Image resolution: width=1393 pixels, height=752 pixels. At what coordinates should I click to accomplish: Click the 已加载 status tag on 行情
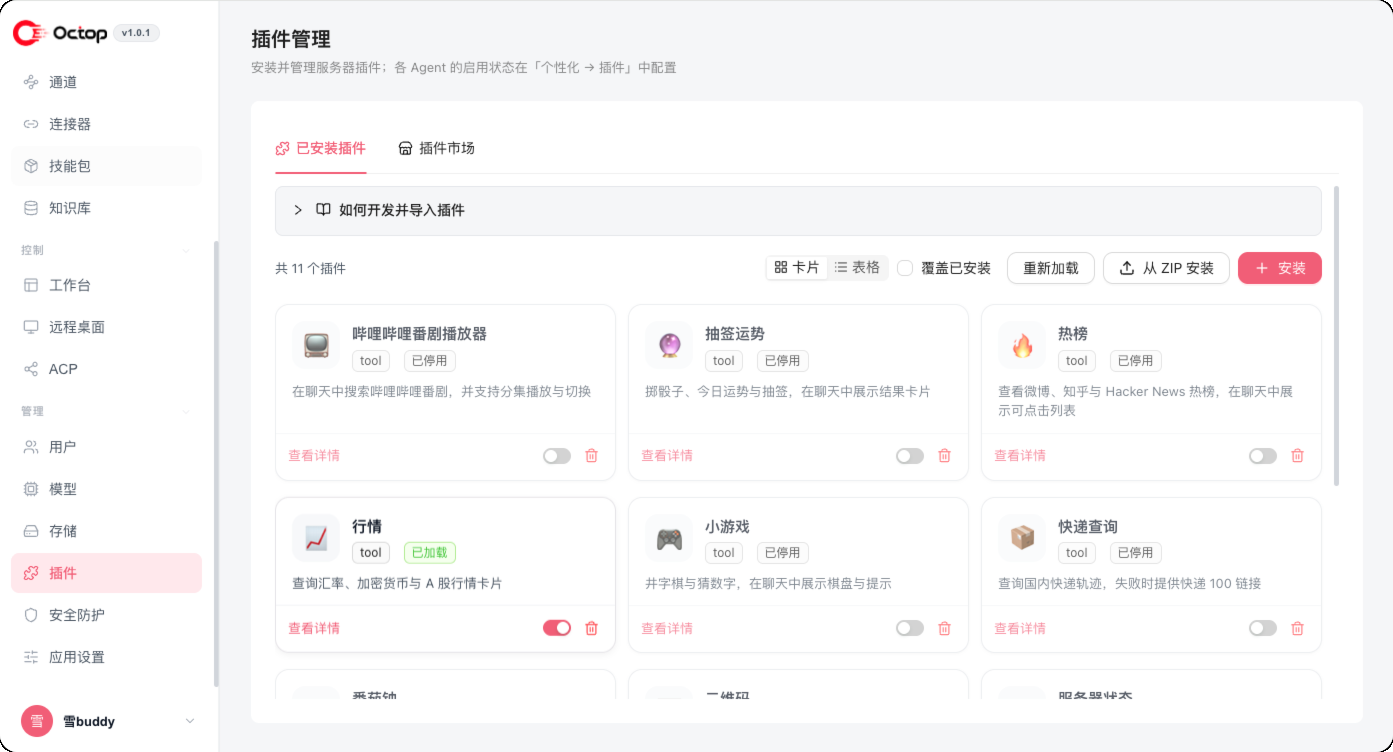[x=430, y=553]
